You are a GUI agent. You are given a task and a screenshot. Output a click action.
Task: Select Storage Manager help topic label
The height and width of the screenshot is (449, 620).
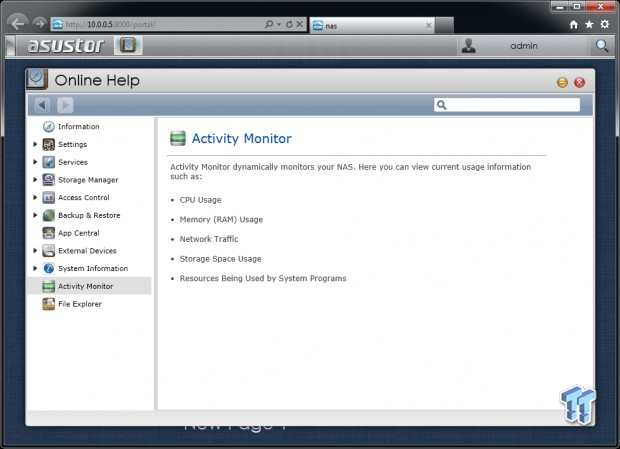88,180
